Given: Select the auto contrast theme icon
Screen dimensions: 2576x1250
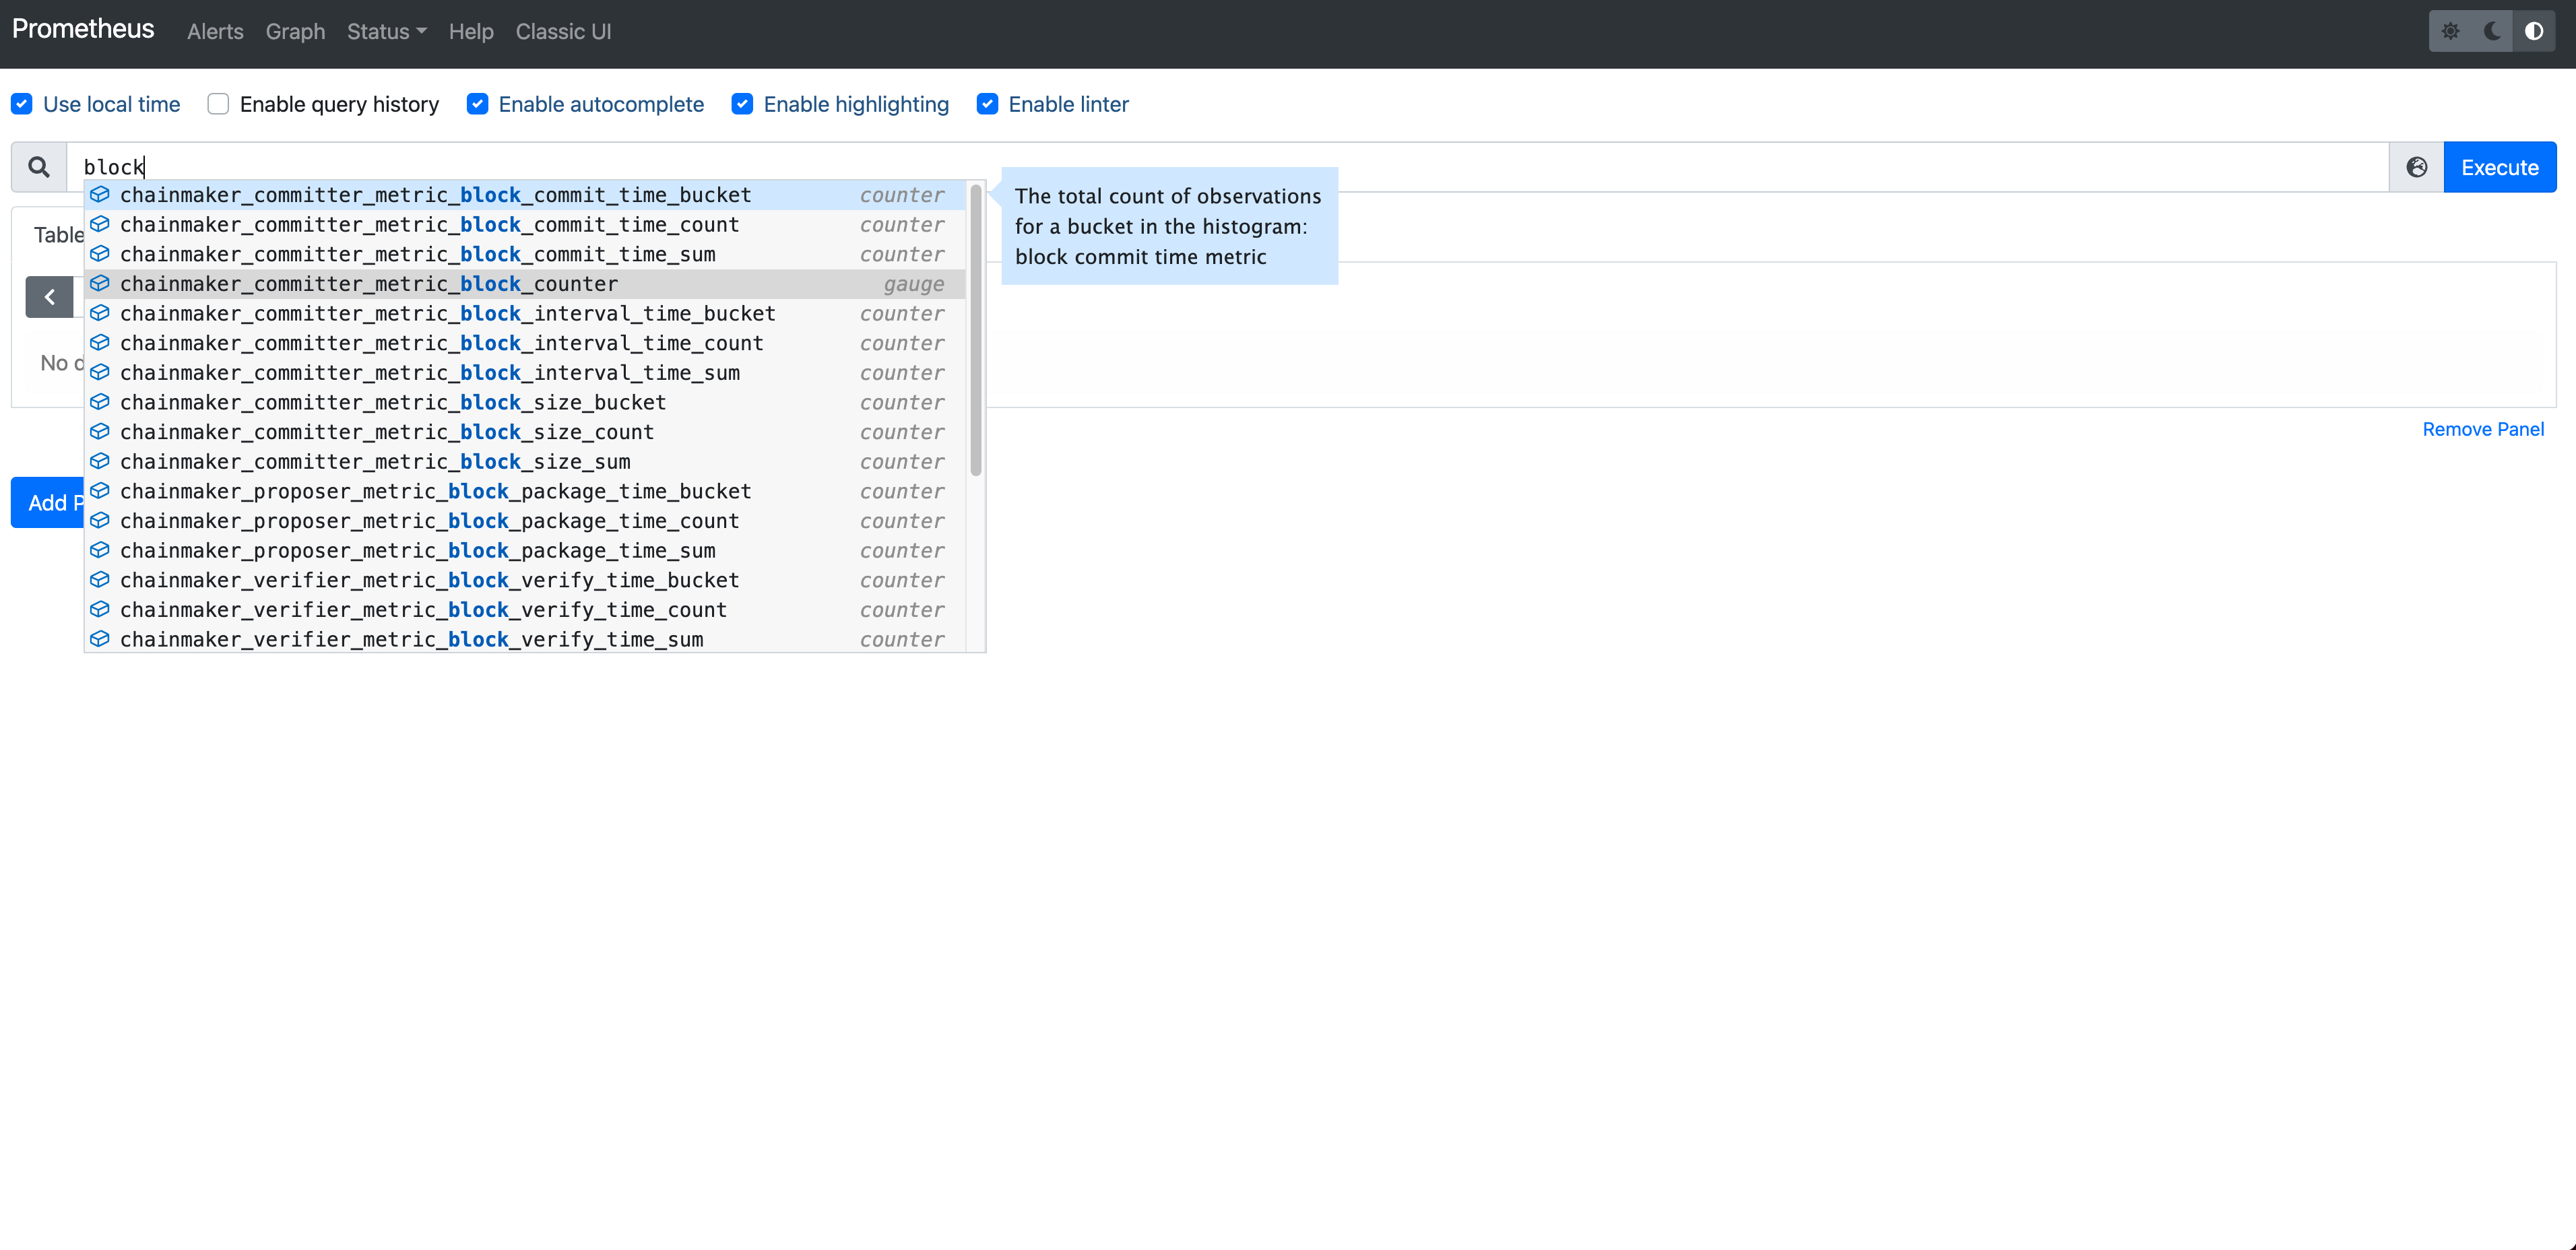Looking at the screenshot, I should pos(2534,31).
